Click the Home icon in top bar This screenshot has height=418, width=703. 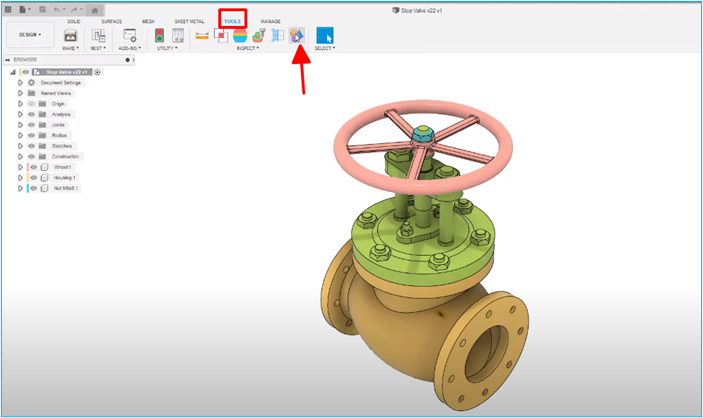pos(95,10)
